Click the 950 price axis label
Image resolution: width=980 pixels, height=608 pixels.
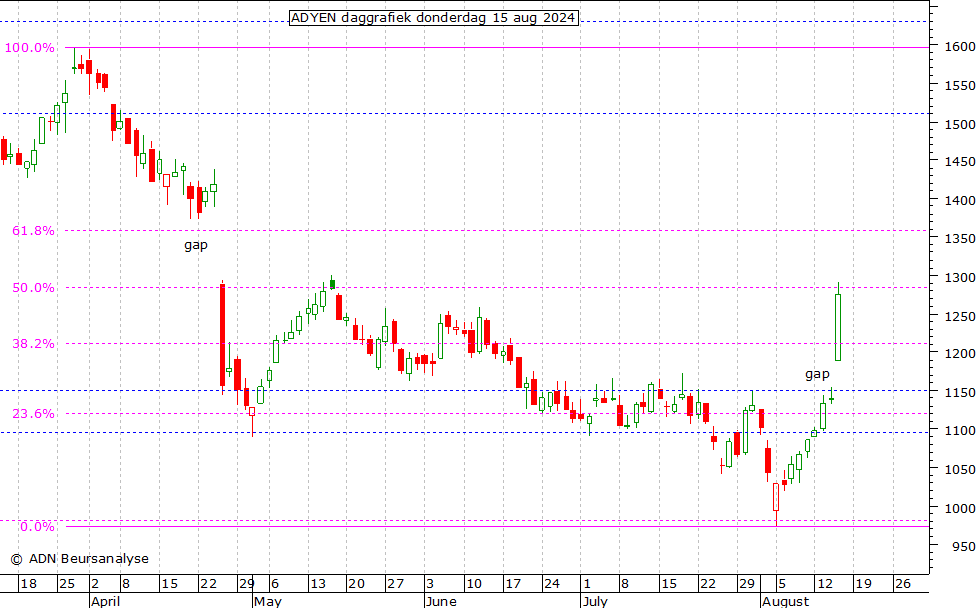pos(963,546)
